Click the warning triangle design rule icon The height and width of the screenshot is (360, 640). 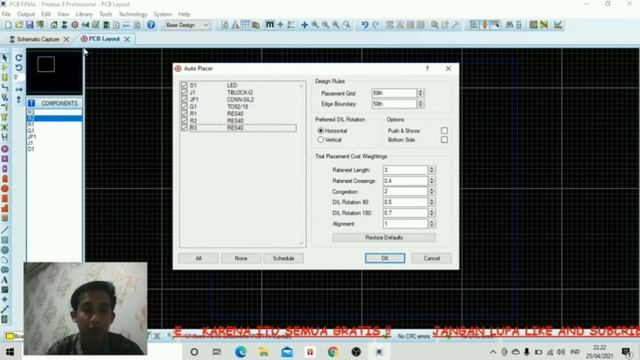(236, 25)
